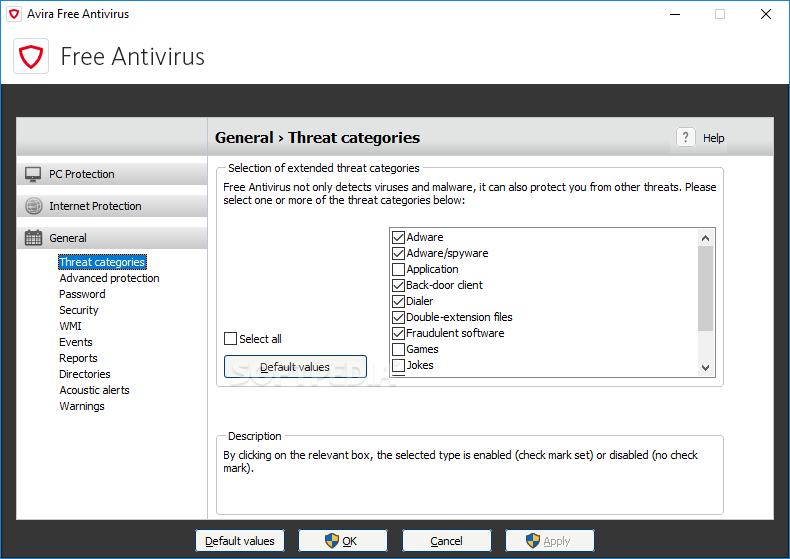Click the 'General › Threat categories' heading
790x559 pixels.
[x=317, y=137]
